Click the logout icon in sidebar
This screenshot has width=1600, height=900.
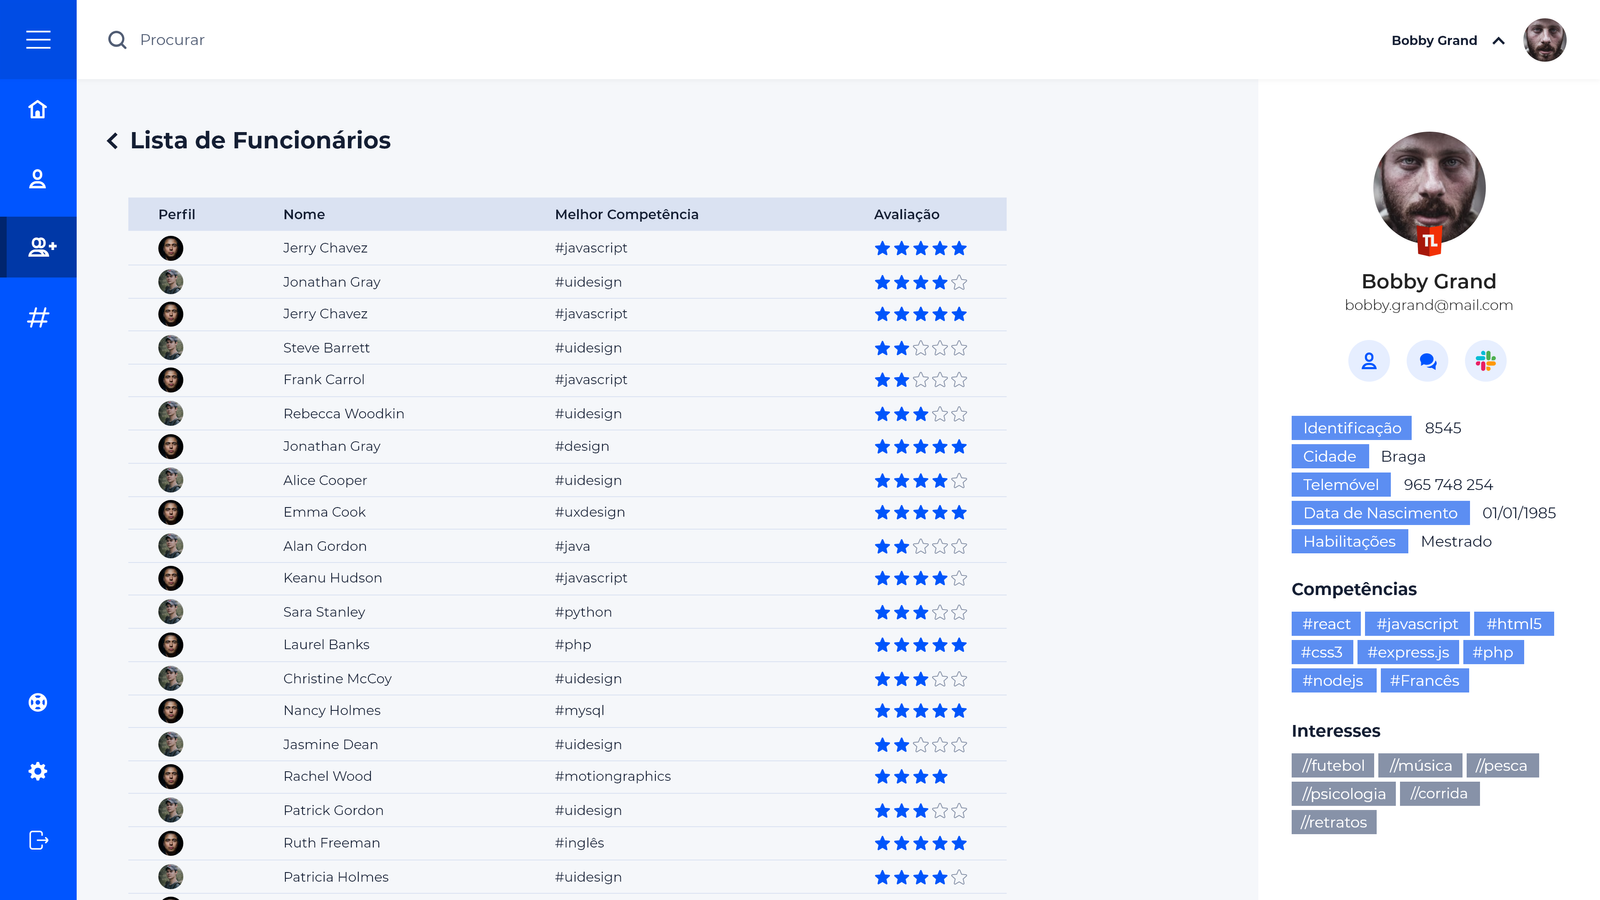pos(38,840)
